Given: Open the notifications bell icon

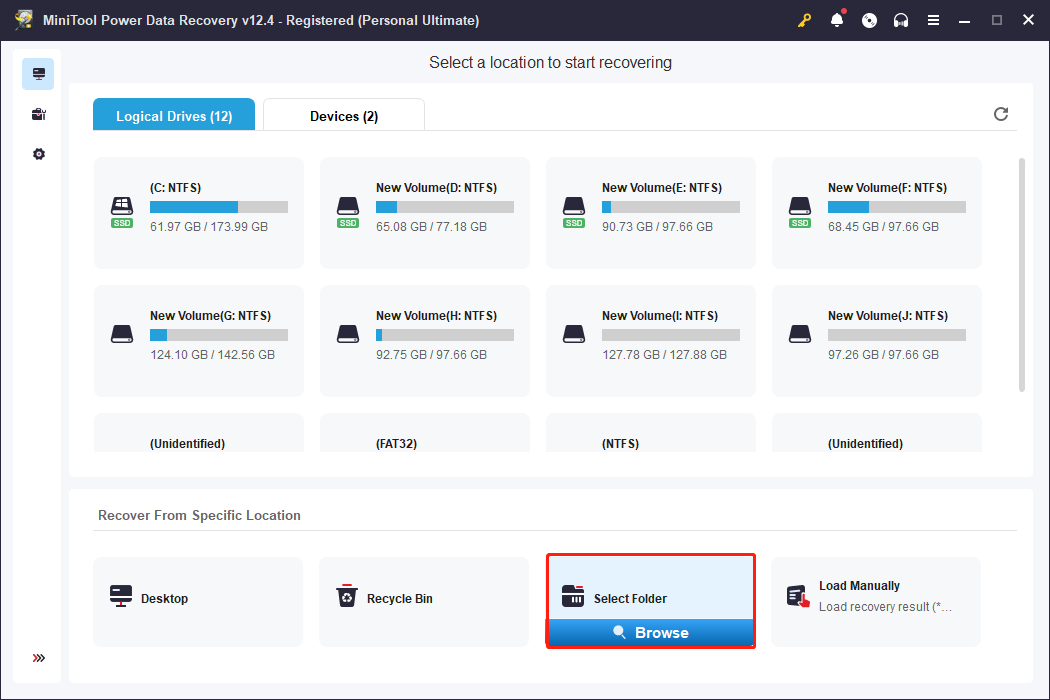Looking at the screenshot, I should tap(837, 19).
